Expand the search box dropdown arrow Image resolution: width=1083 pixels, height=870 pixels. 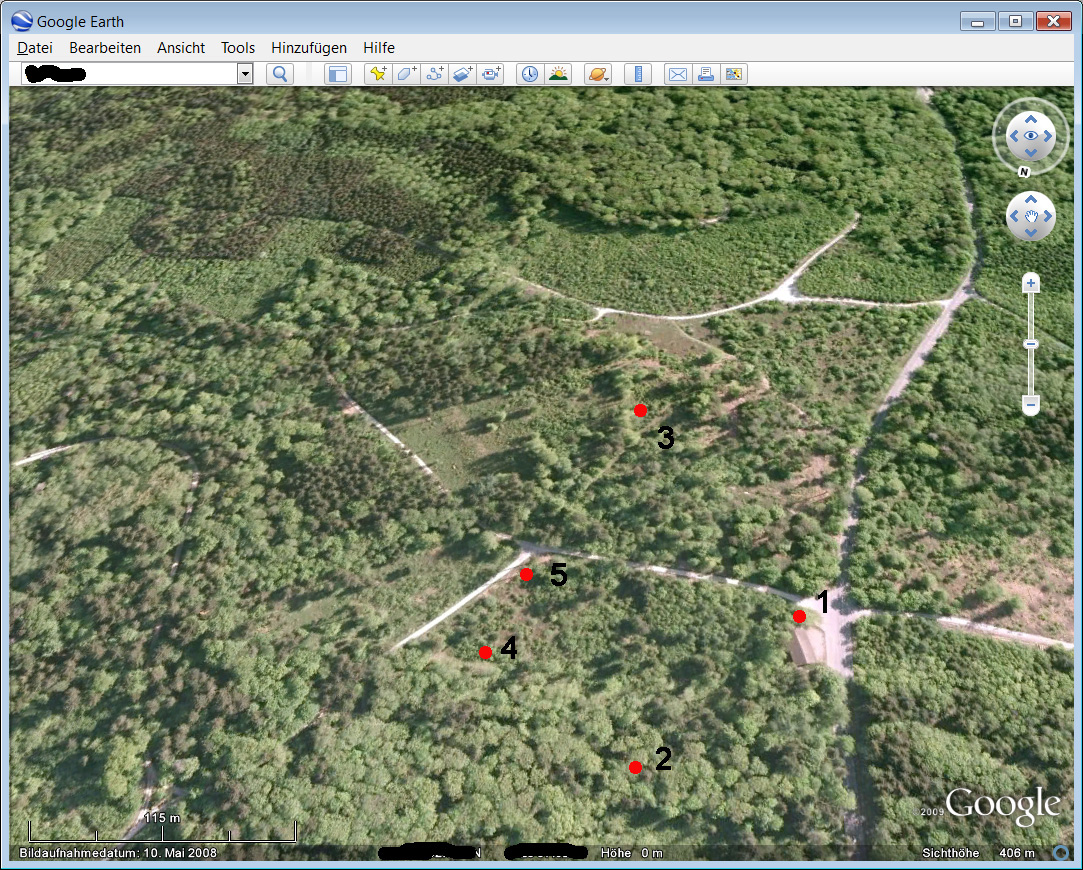[x=245, y=74]
